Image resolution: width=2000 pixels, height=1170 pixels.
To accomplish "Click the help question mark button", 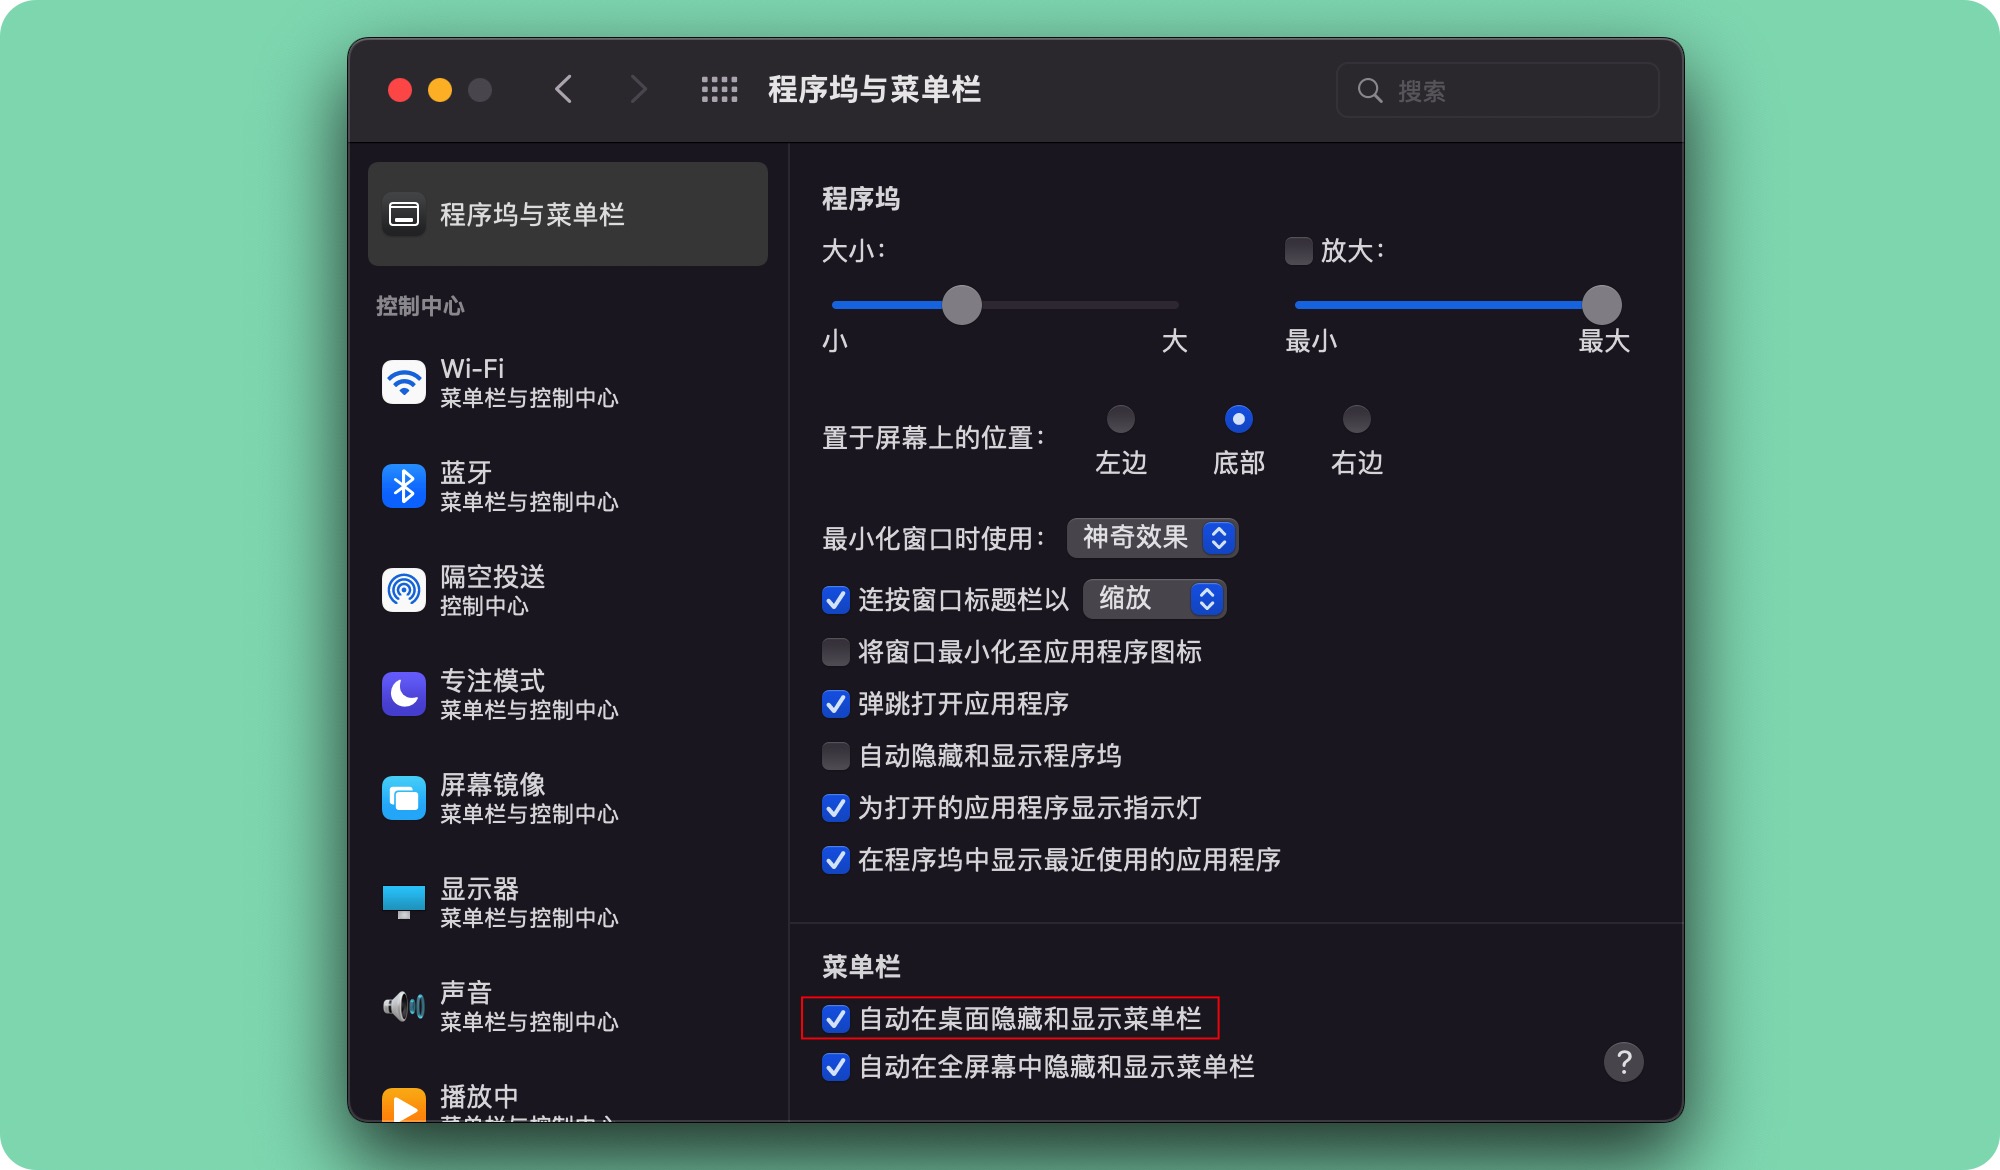I will (x=1625, y=1062).
